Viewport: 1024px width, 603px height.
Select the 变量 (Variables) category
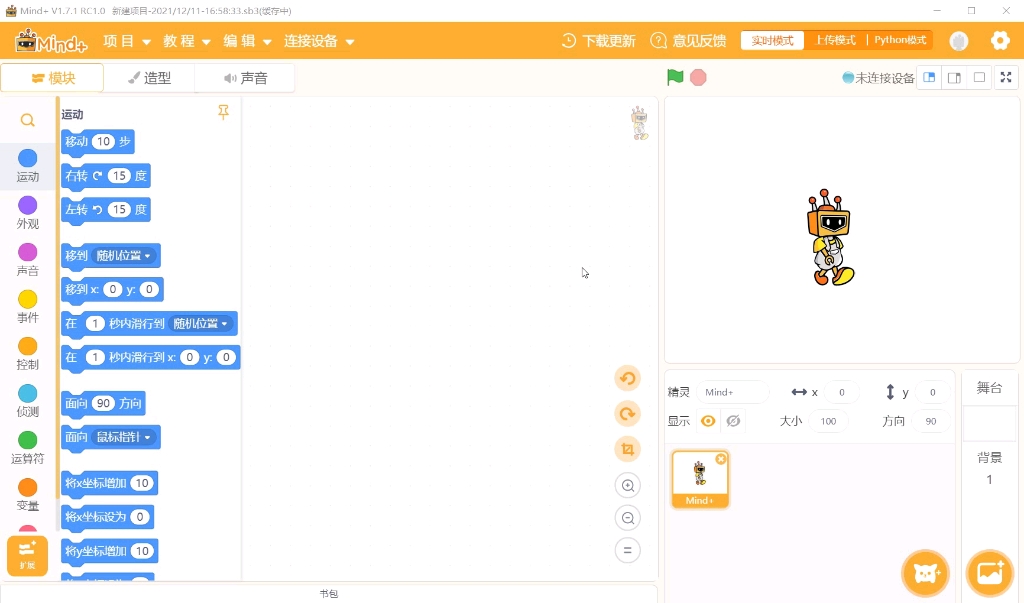pos(27,495)
